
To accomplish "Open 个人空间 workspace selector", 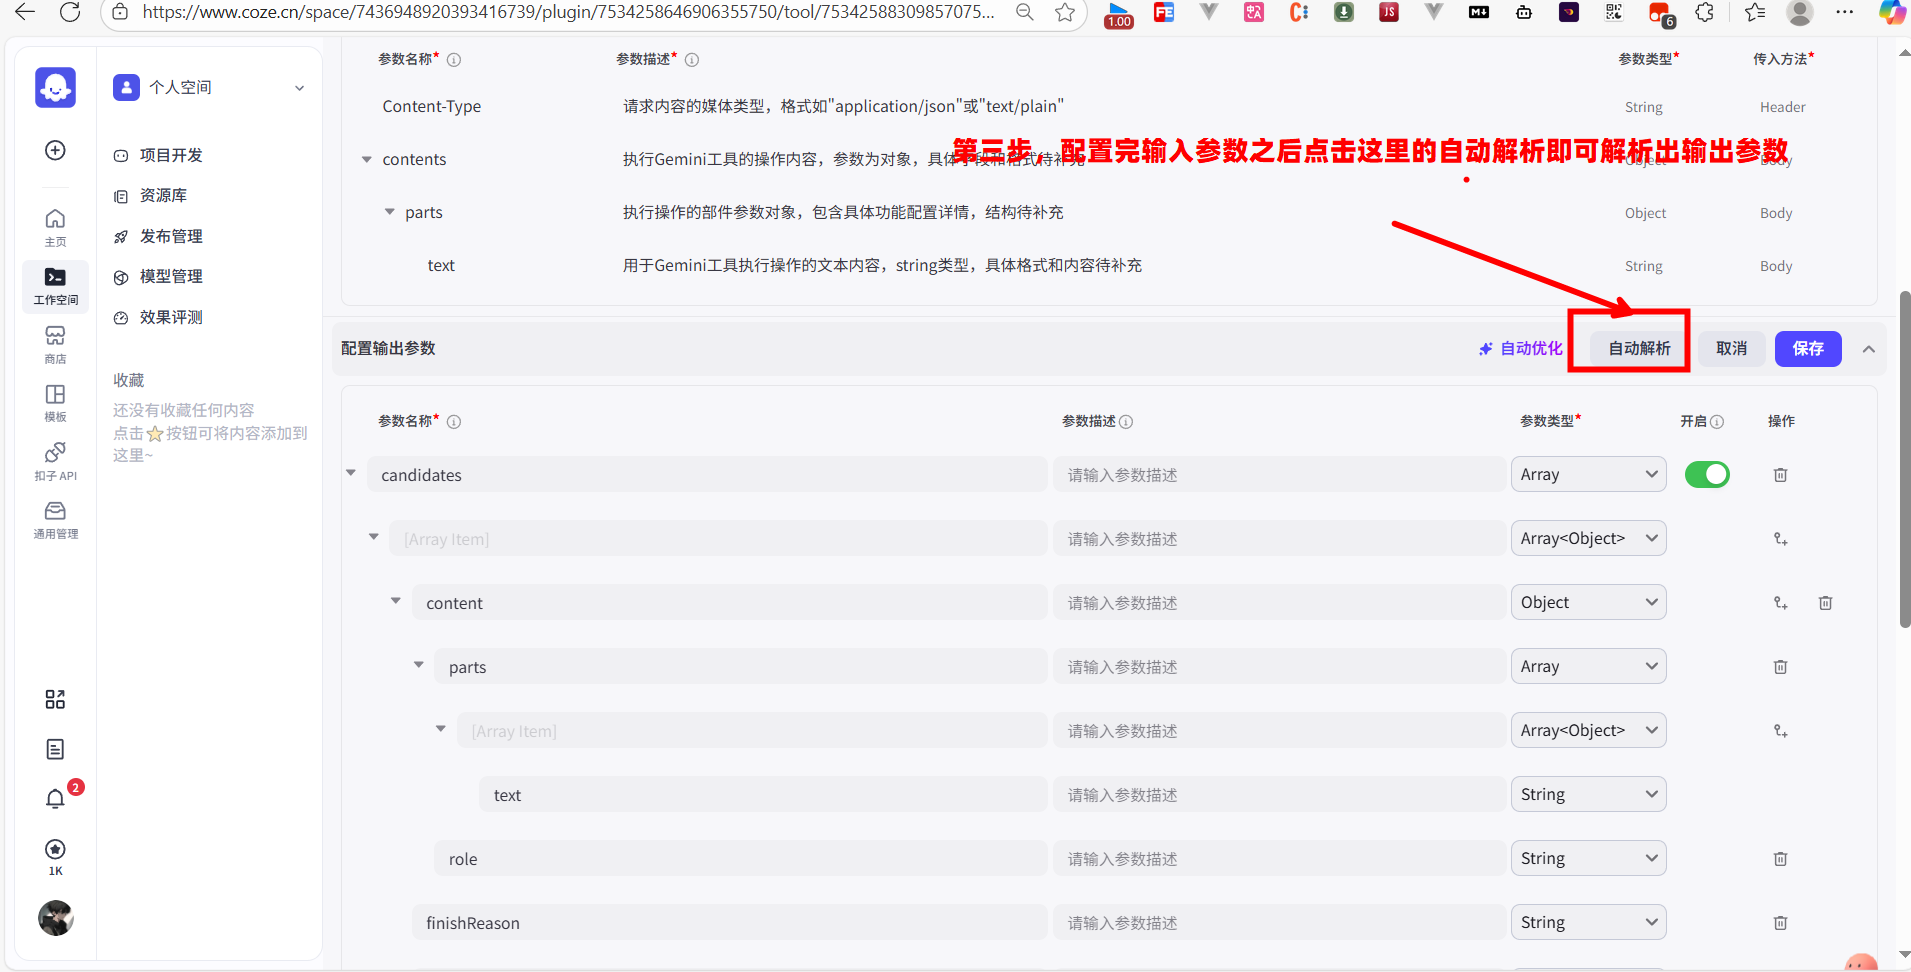I will click(209, 88).
